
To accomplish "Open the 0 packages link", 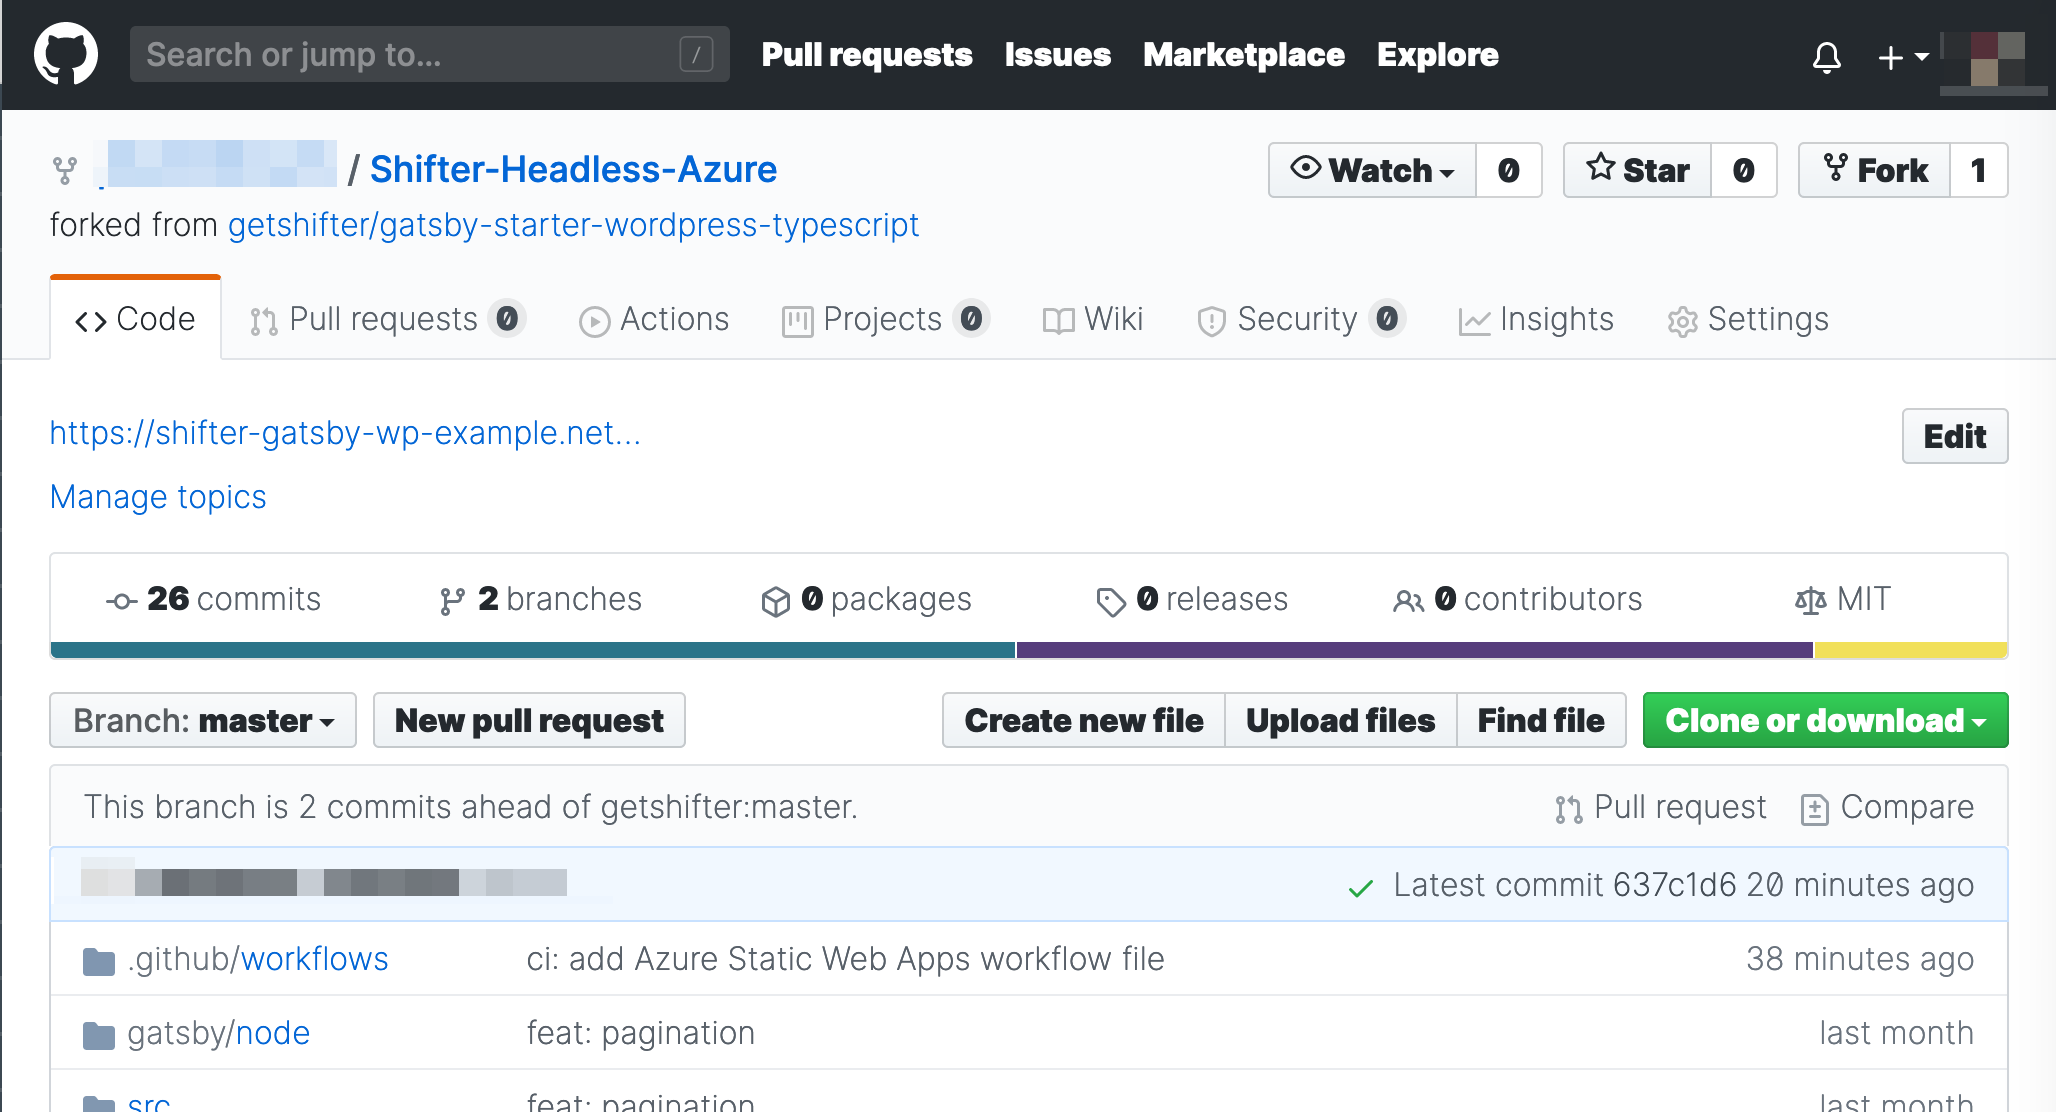I will pyautogui.click(x=866, y=599).
